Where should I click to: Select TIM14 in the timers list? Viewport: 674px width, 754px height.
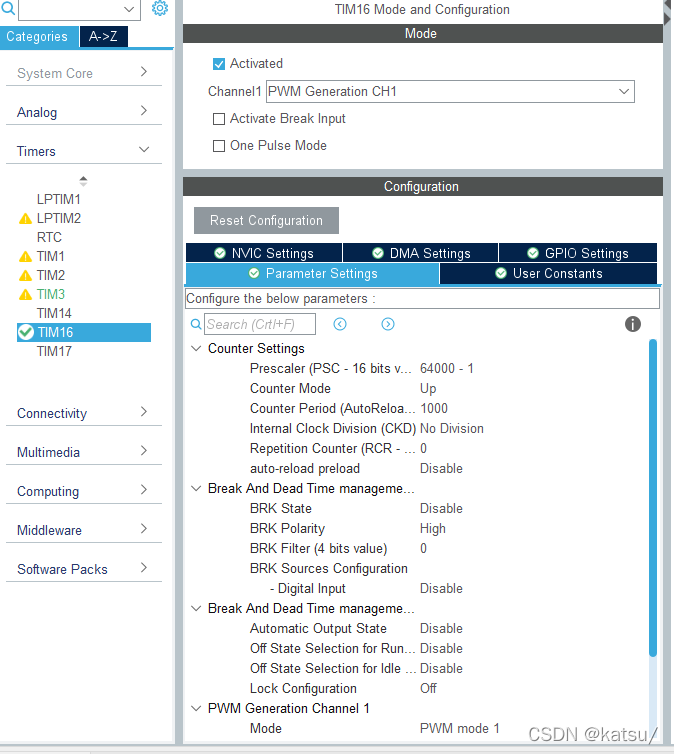coord(54,314)
